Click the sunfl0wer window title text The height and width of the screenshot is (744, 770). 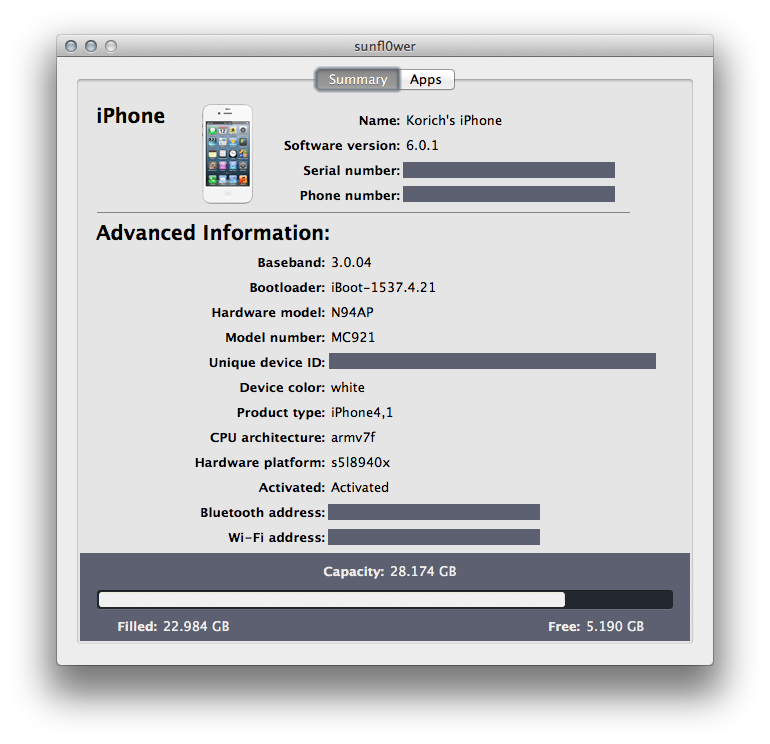[384, 46]
